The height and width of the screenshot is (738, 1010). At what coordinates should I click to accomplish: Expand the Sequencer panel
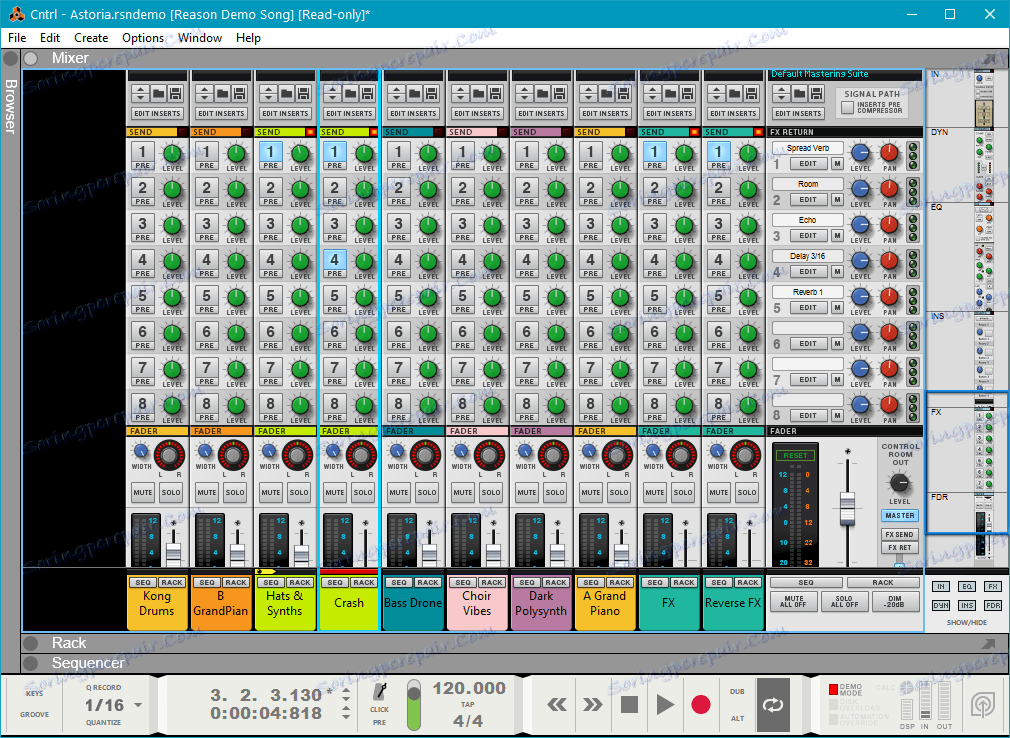(x=31, y=663)
